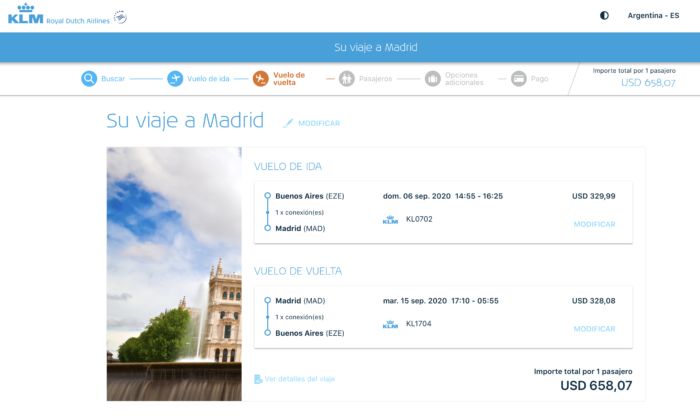Go to the Buscar step label
The image size is (700, 417).
[x=113, y=79]
